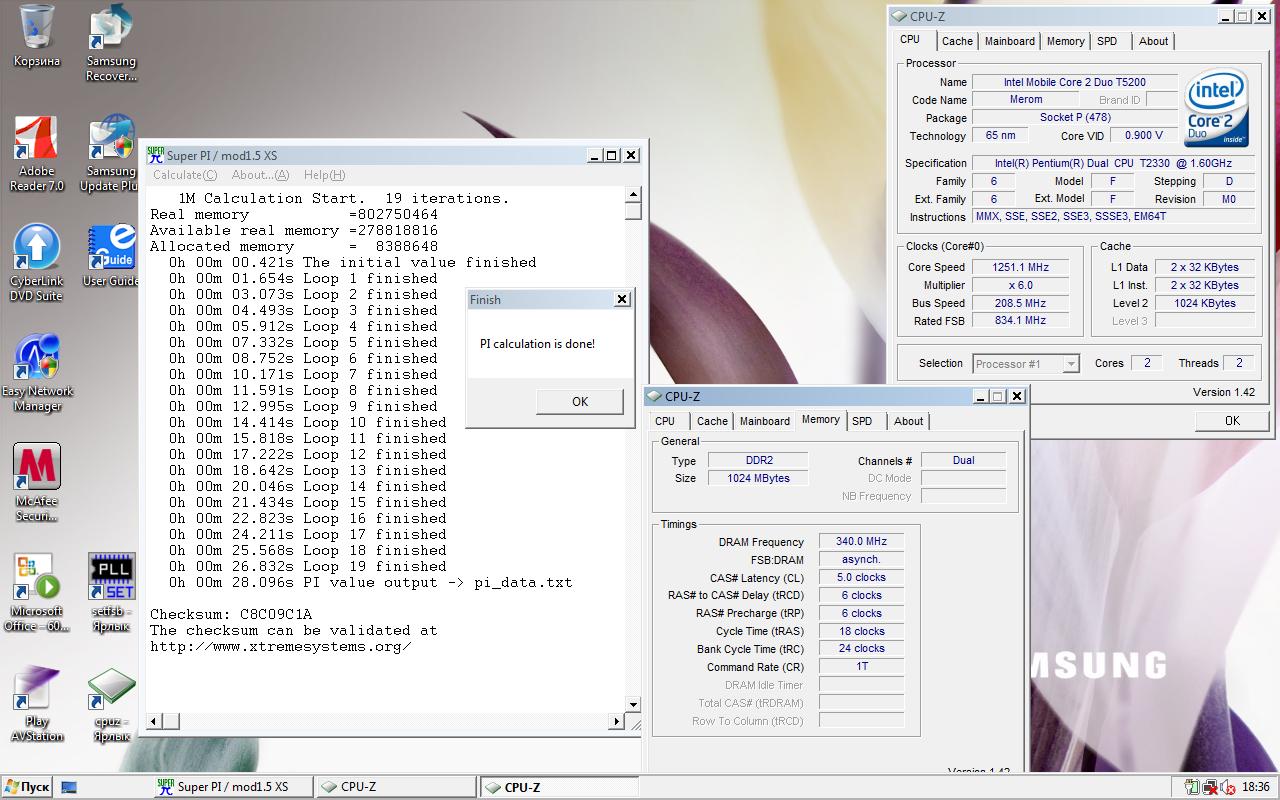The image size is (1280, 800).
Task: Select Cache tab in the Memory CPU-Z window
Action: (x=712, y=421)
